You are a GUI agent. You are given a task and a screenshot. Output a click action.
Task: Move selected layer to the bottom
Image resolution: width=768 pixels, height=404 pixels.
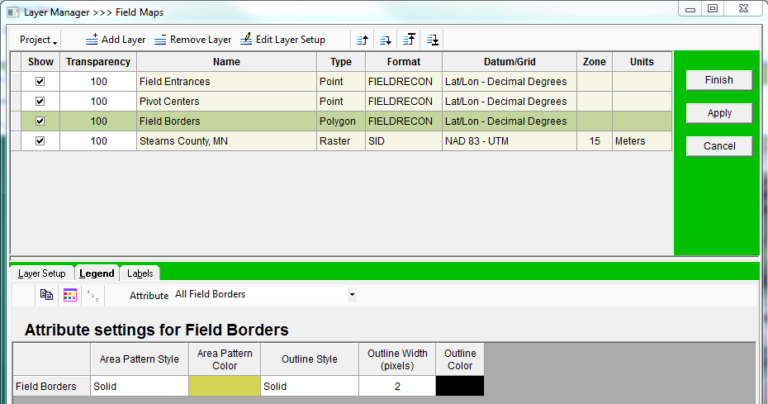432,40
